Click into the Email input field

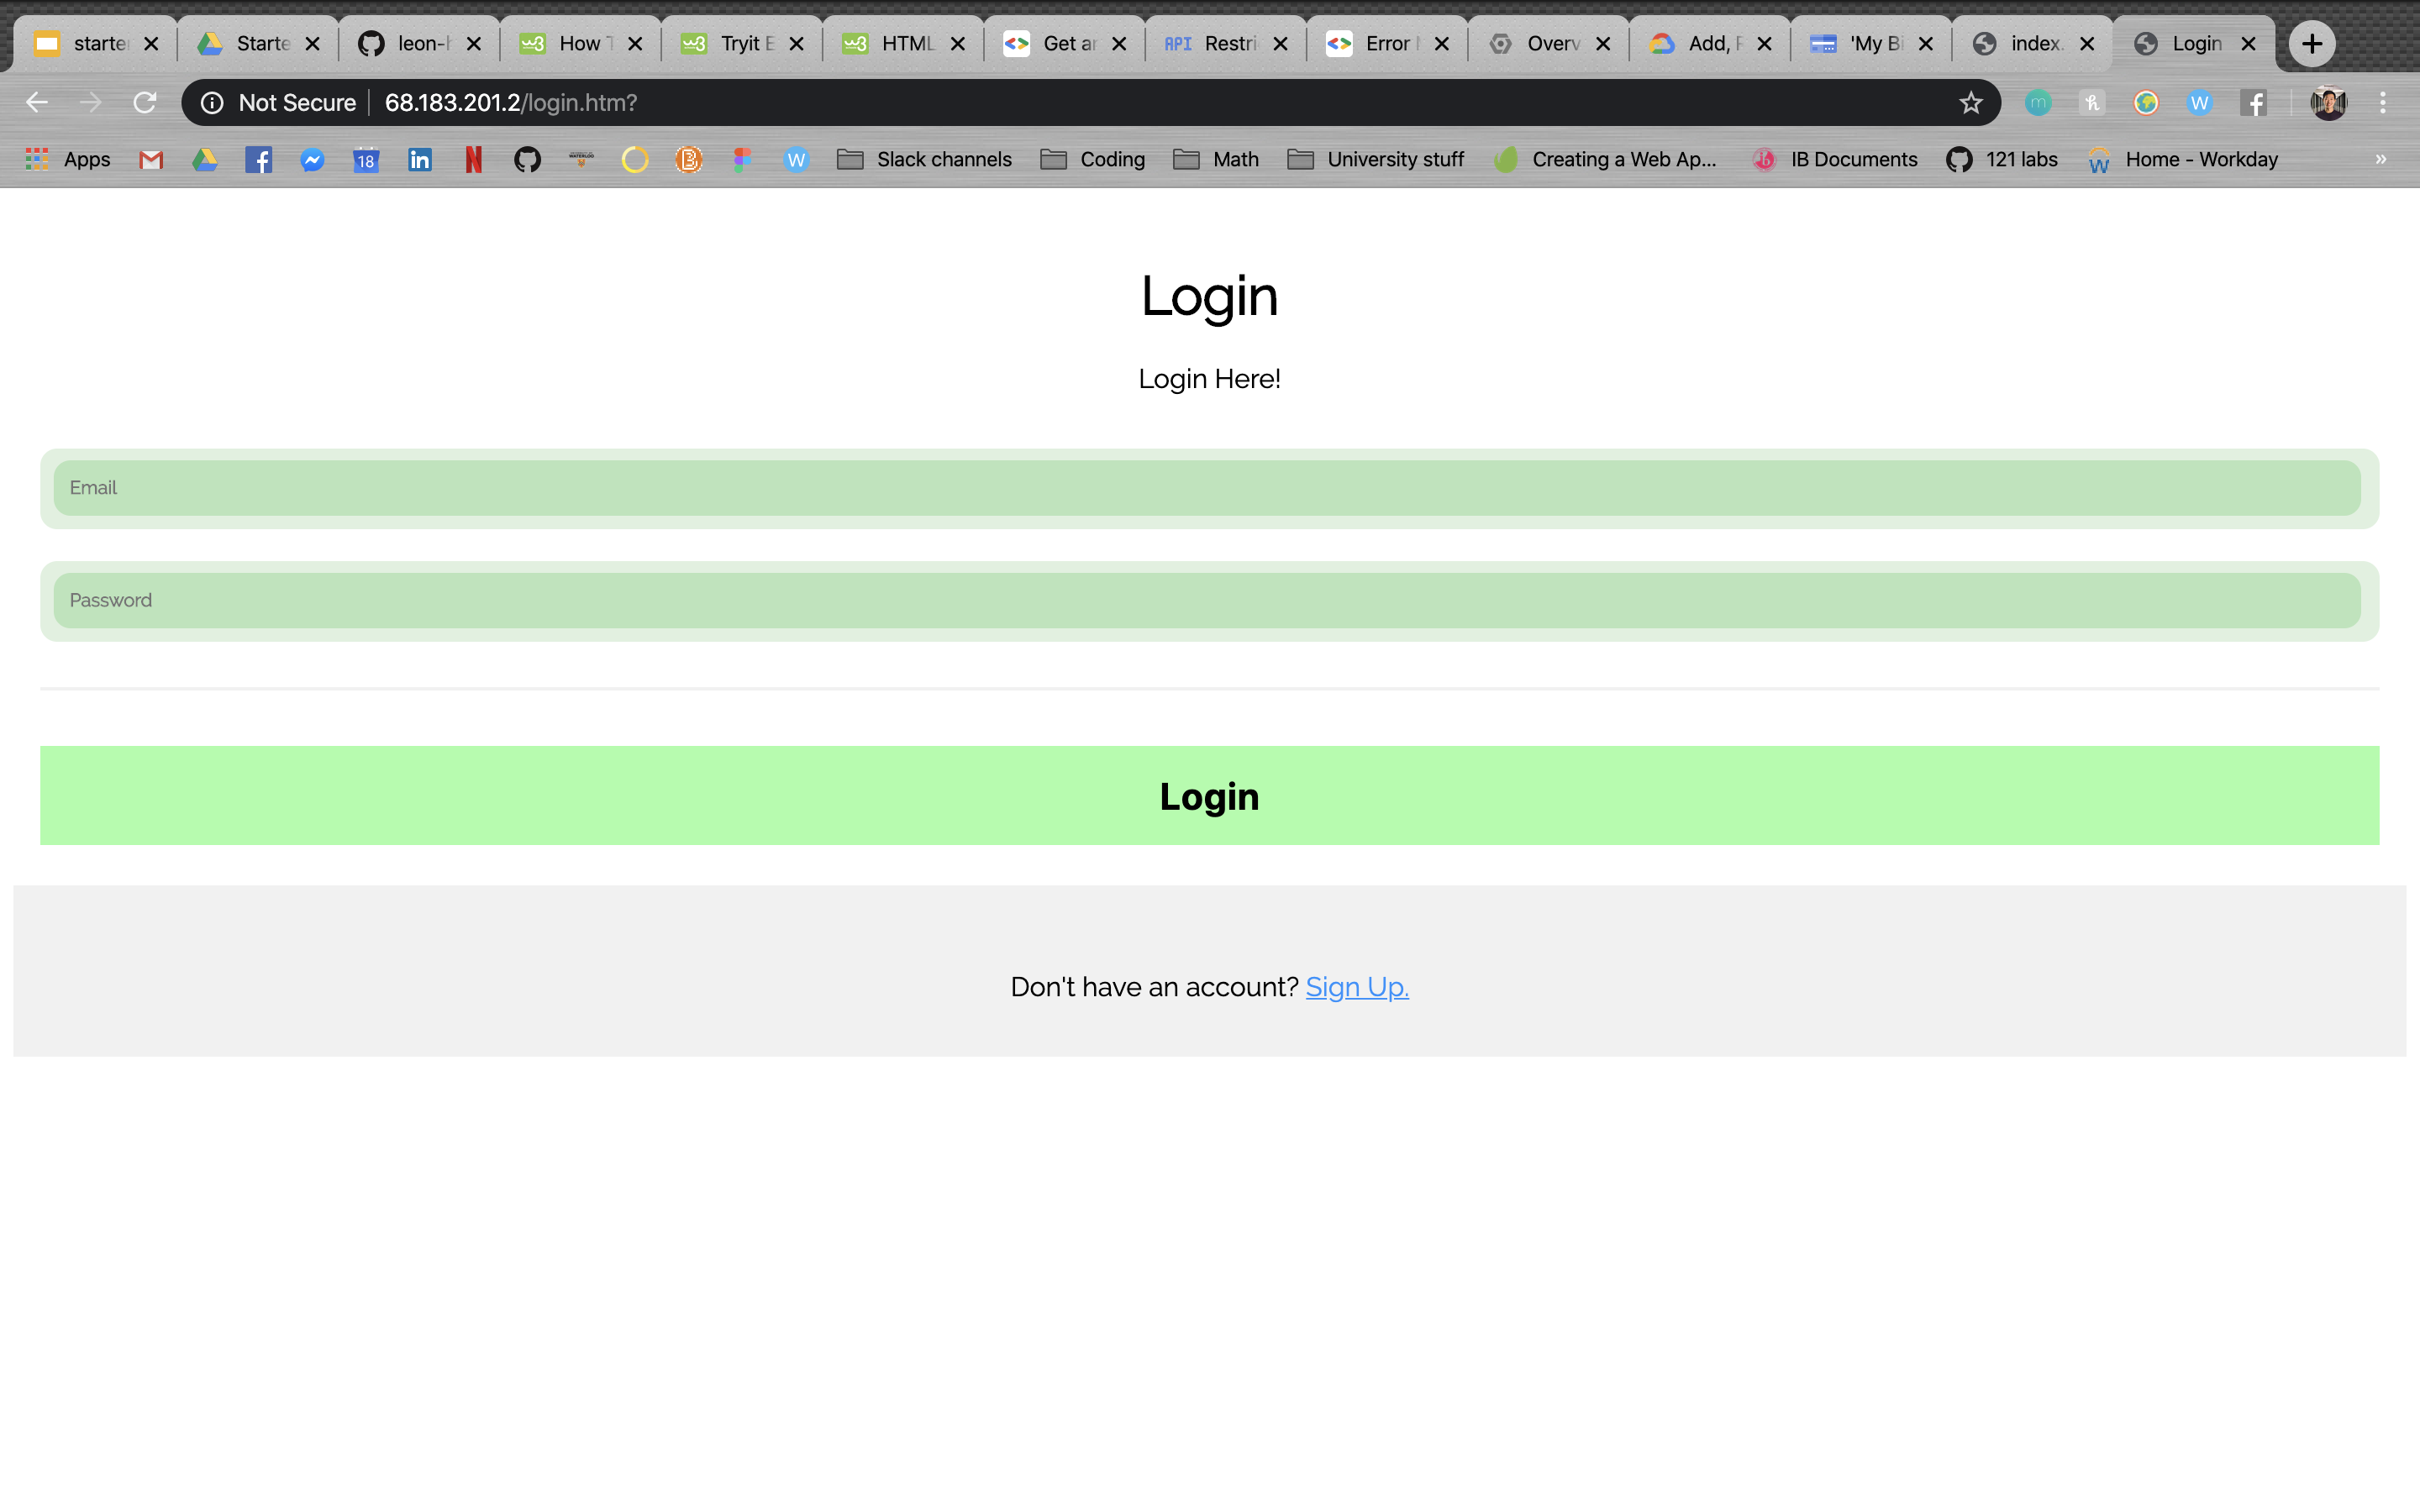pos(1207,488)
